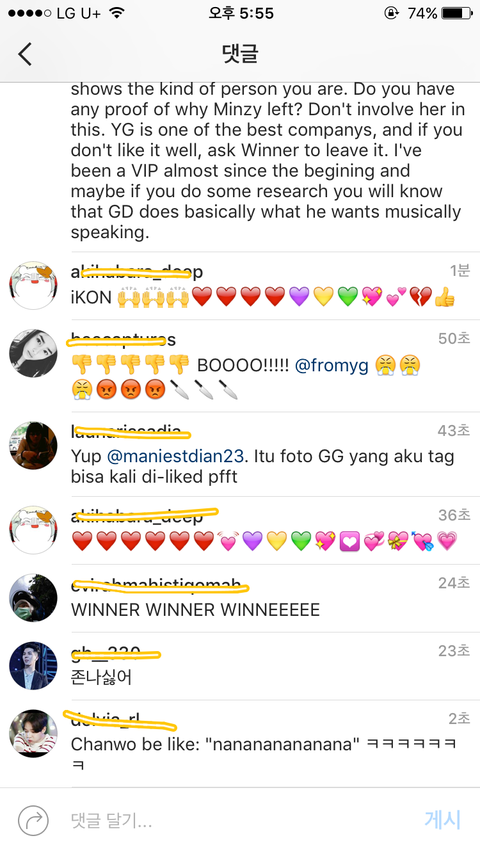Open avatar next to the BOOOO!!!!! comment
Viewport: 480px width, 854px height.
33,353
